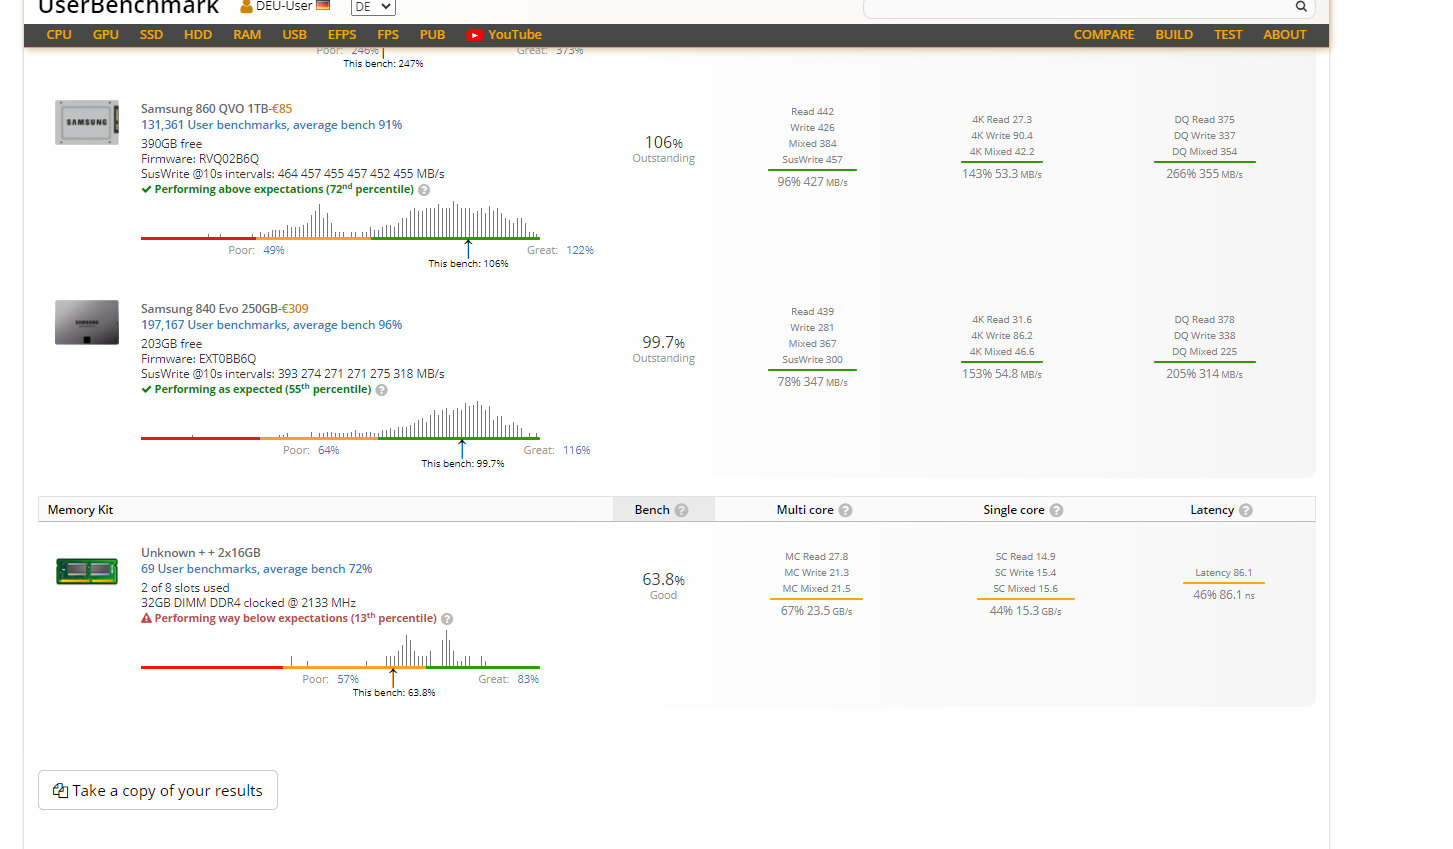Click Performing way below expectations text
The width and height of the screenshot is (1453, 849).
296,619
